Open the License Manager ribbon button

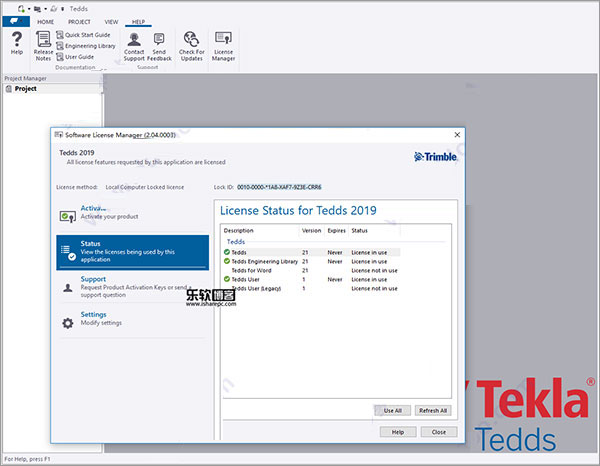pos(223,46)
